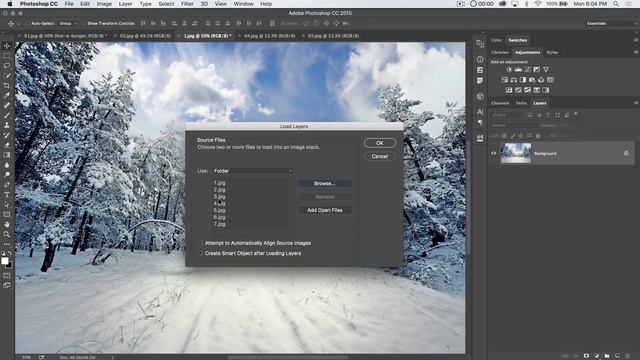Open macOS Spotlight search icon
This screenshot has height=360, width=640.
[x=616, y=4]
